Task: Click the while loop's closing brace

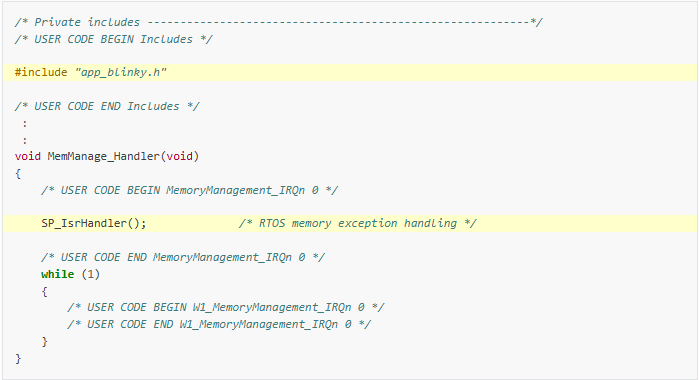Action: point(45,341)
